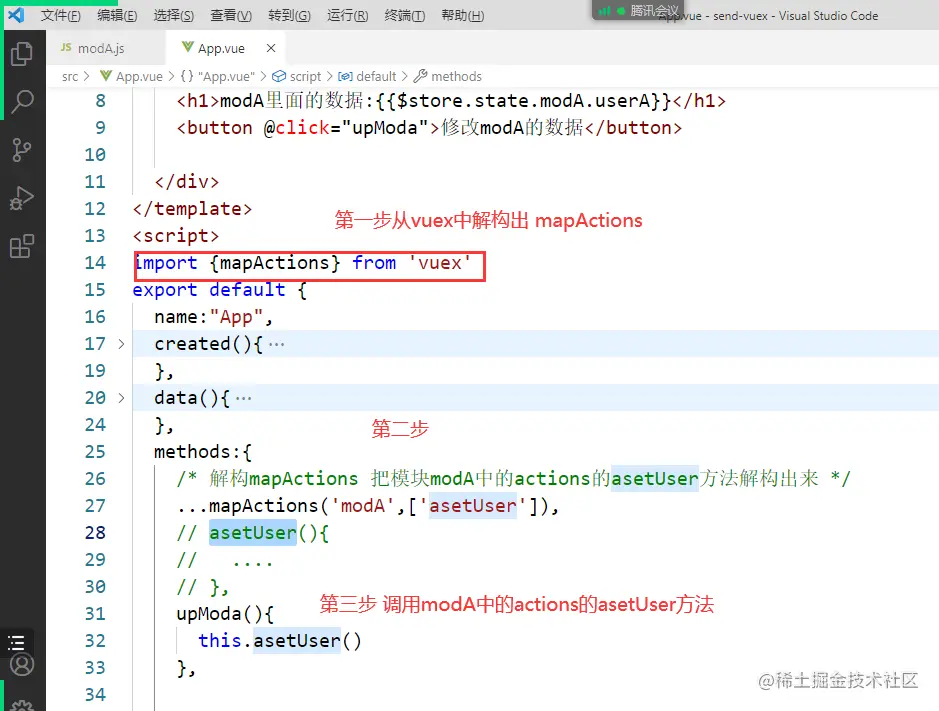Expand the folded created() method on line 17
The height and width of the screenshot is (711, 939).
click(x=120, y=344)
